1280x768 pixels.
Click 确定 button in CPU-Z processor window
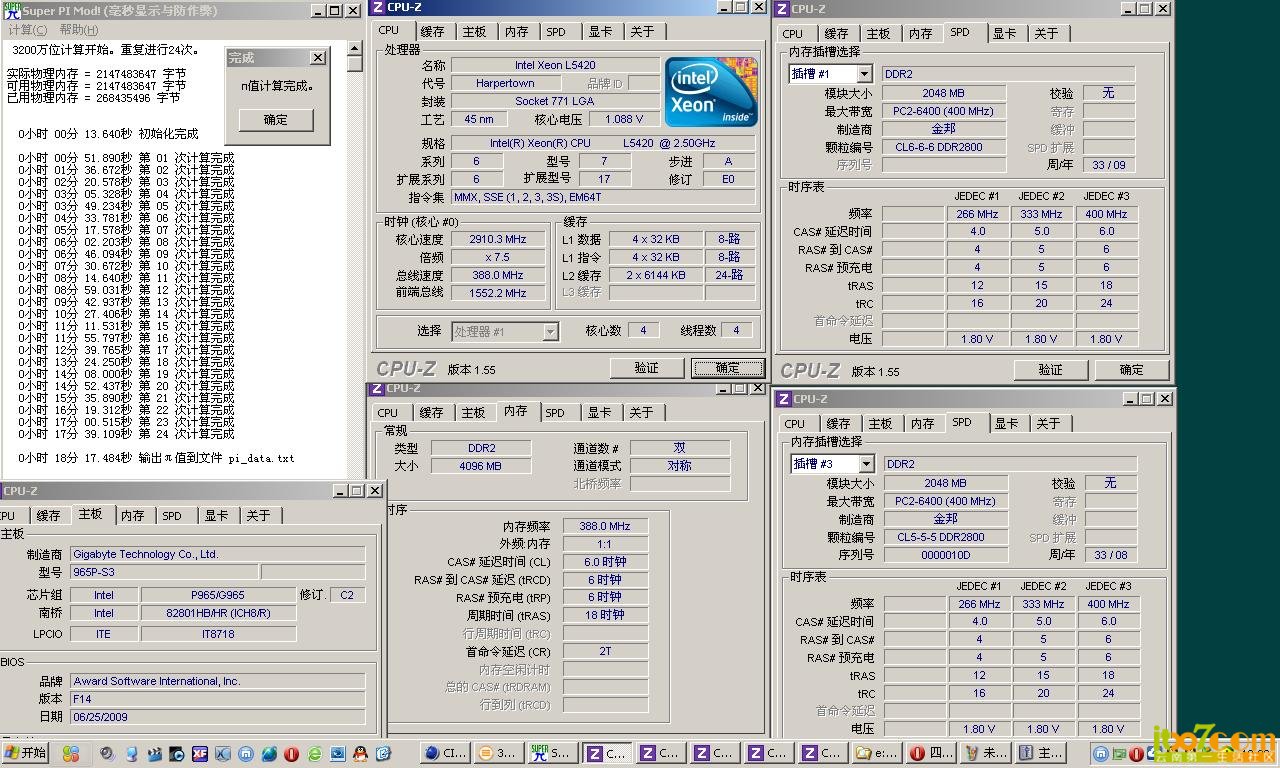(x=727, y=368)
